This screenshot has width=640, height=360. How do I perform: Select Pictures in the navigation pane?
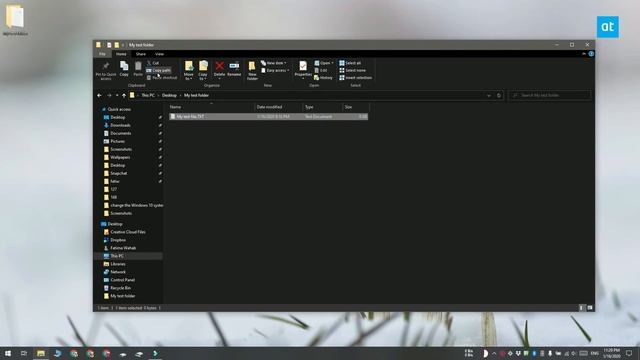click(114, 141)
